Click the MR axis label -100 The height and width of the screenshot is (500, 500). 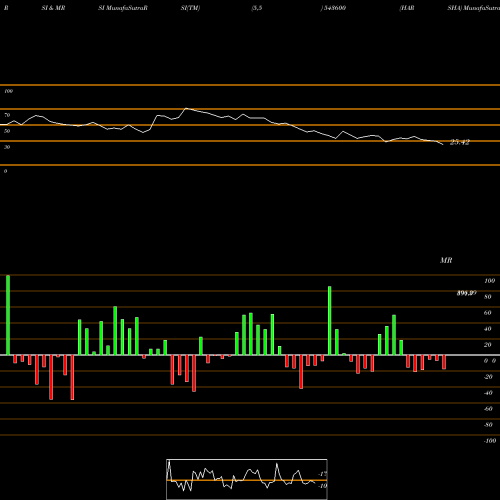pyautogui.click(x=490, y=441)
